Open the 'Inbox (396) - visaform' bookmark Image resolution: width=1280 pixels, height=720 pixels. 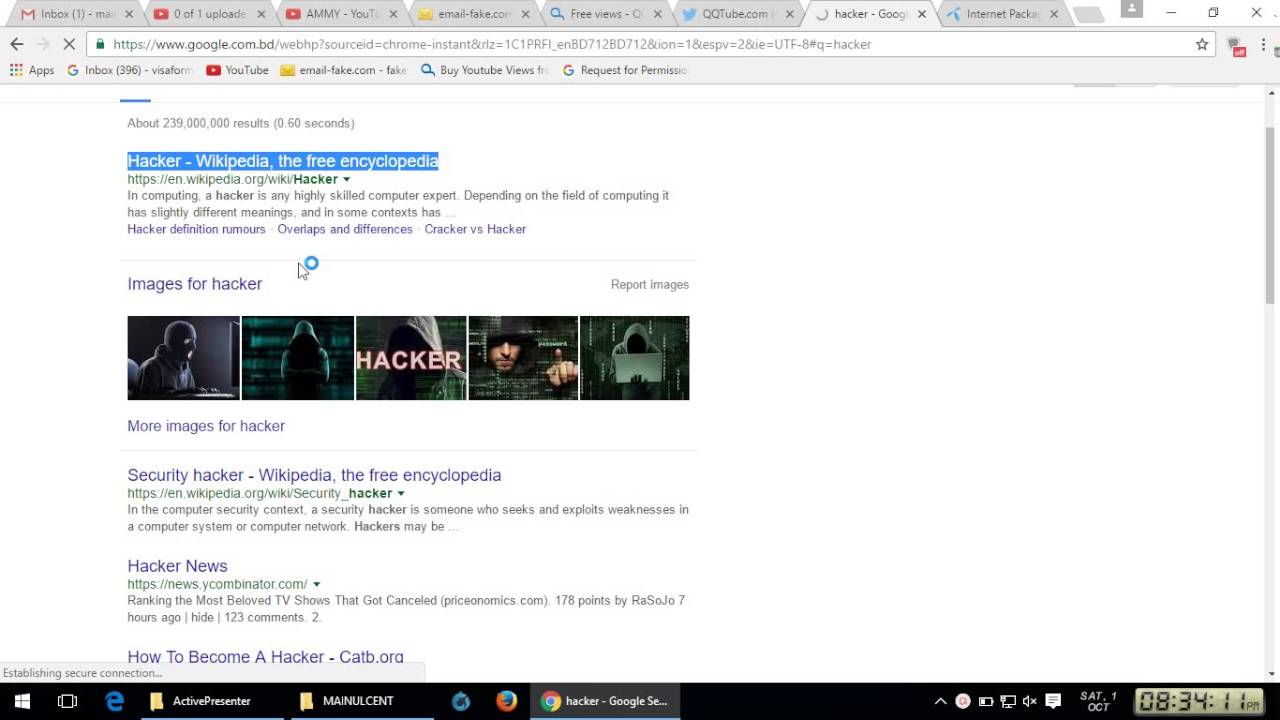[130, 70]
